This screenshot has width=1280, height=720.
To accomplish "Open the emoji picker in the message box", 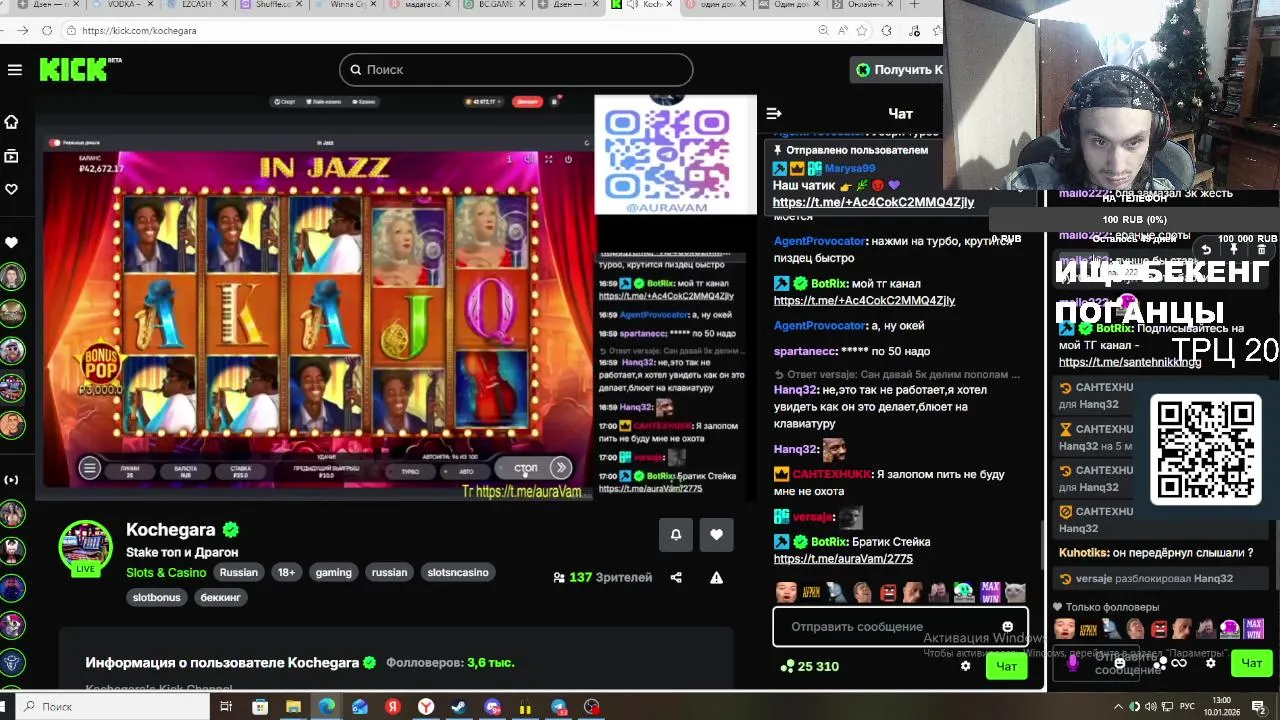I will click(1007, 627).
